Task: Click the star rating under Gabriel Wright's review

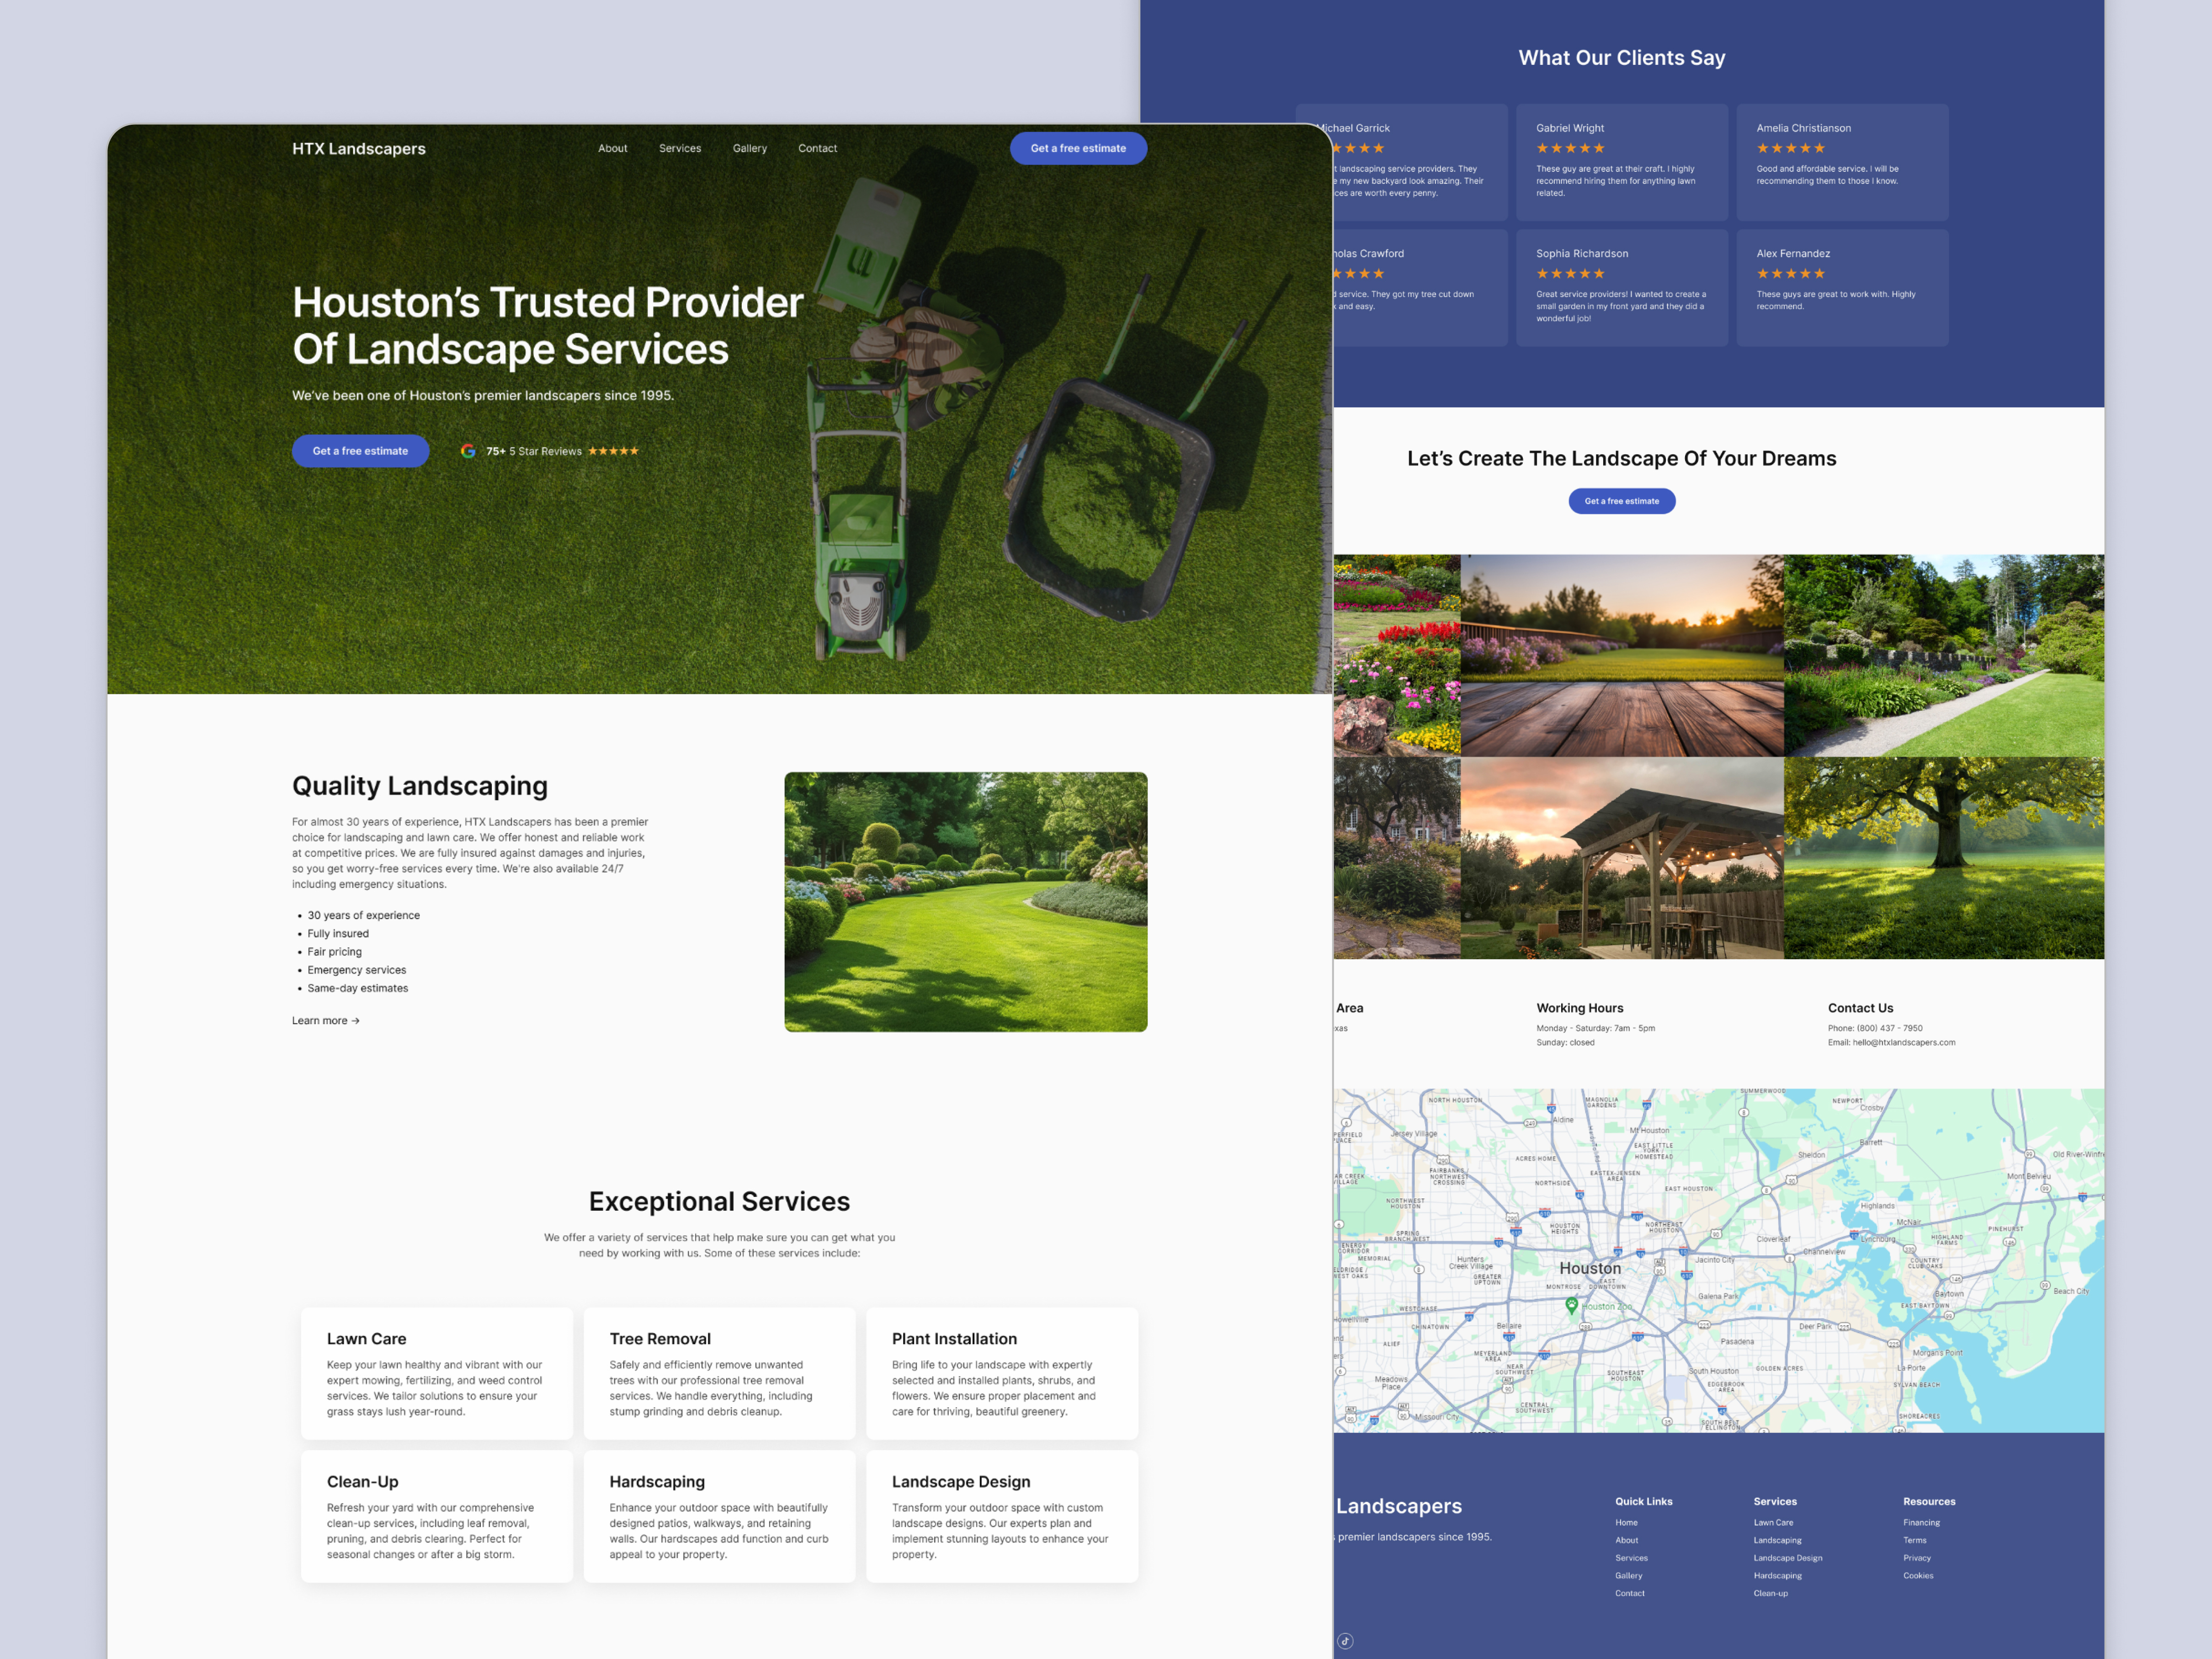Action: click(x=1570, y=147)
